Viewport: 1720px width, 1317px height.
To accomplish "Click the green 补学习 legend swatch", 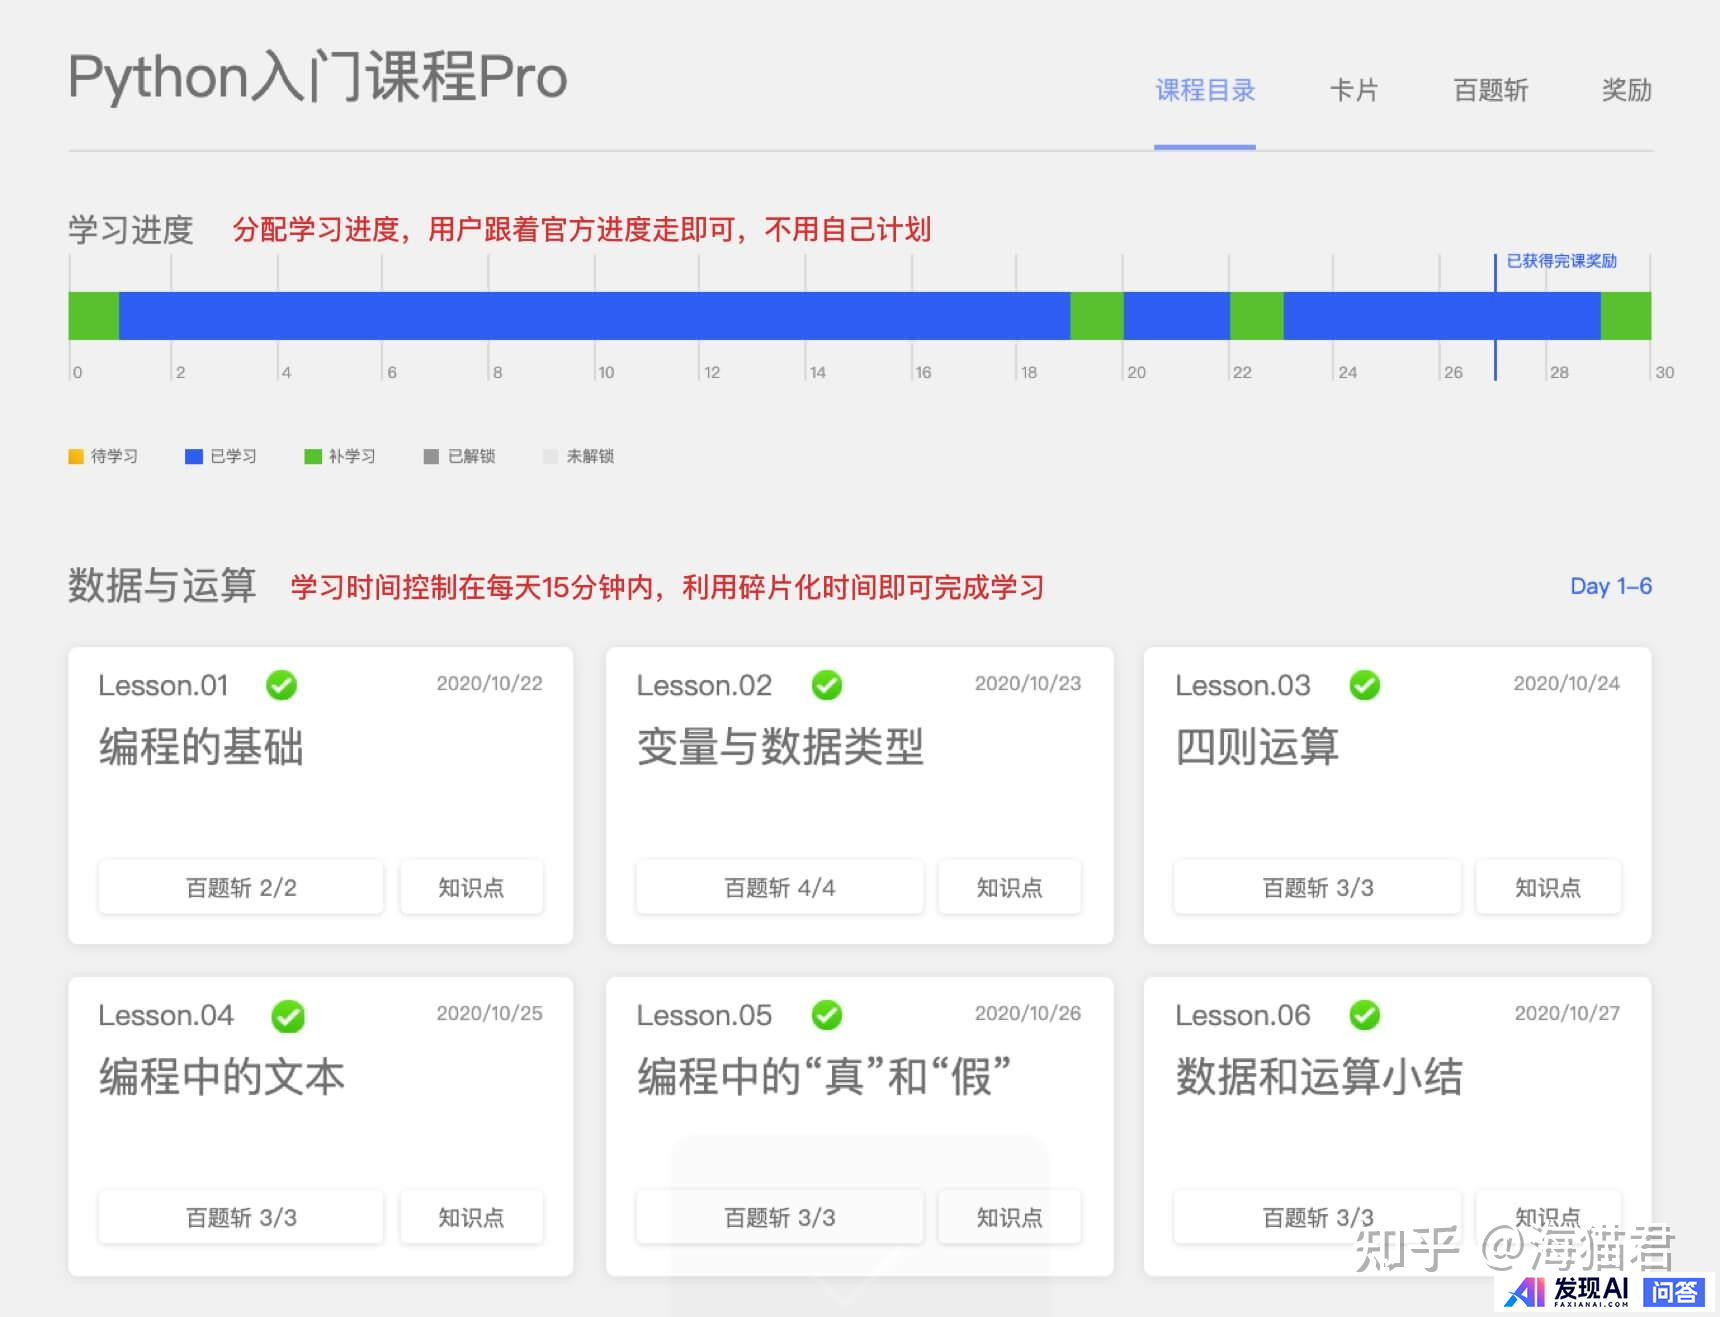I will 313,457.
